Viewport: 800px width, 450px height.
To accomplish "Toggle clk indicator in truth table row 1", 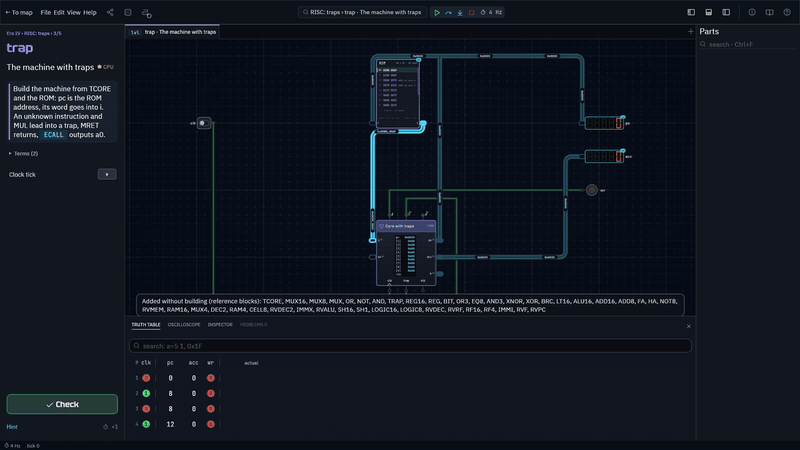I will point(146,378).
